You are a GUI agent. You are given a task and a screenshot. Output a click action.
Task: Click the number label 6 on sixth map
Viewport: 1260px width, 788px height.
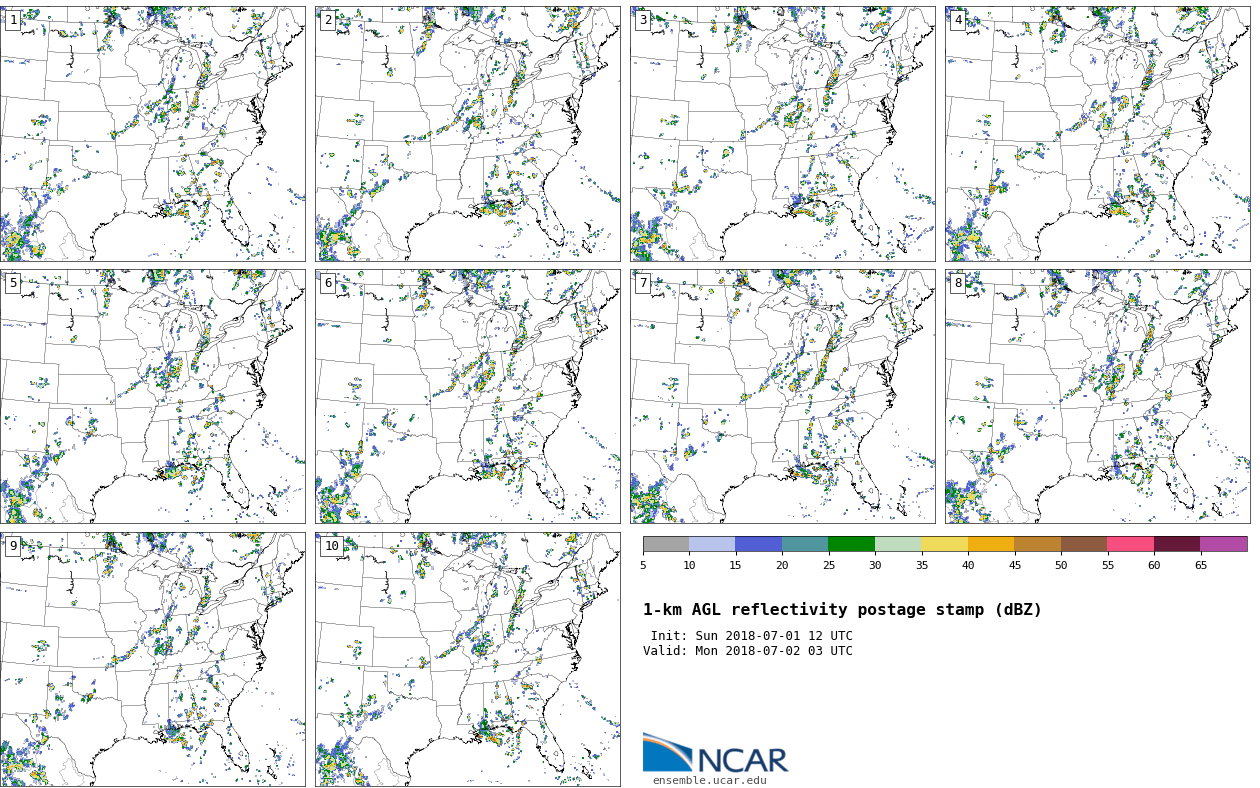point(328,283)
